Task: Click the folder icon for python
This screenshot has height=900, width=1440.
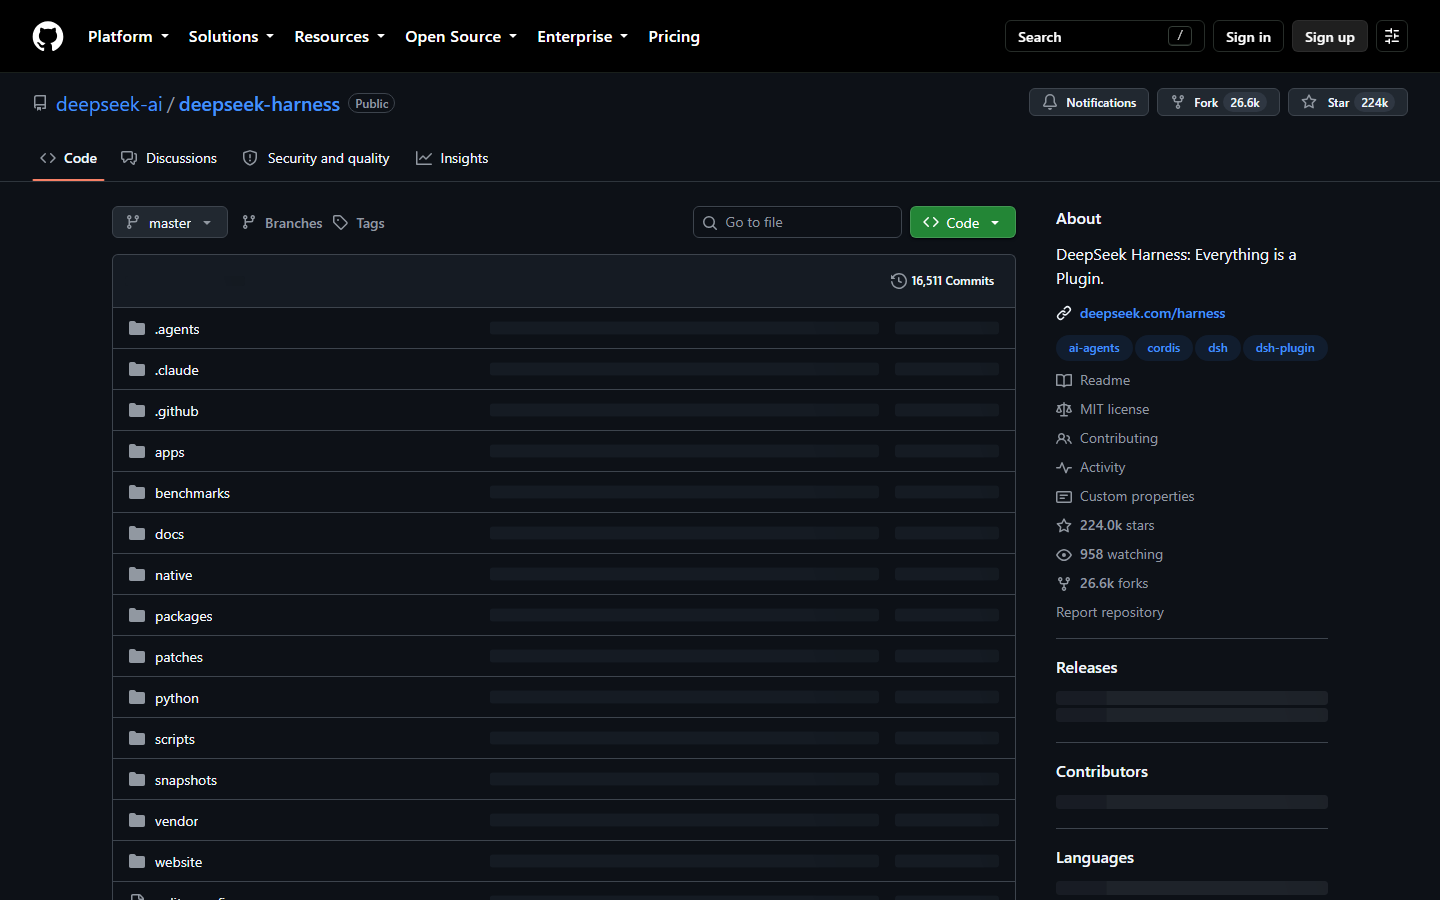Action: pyautogui.click(x=137, y=698)
